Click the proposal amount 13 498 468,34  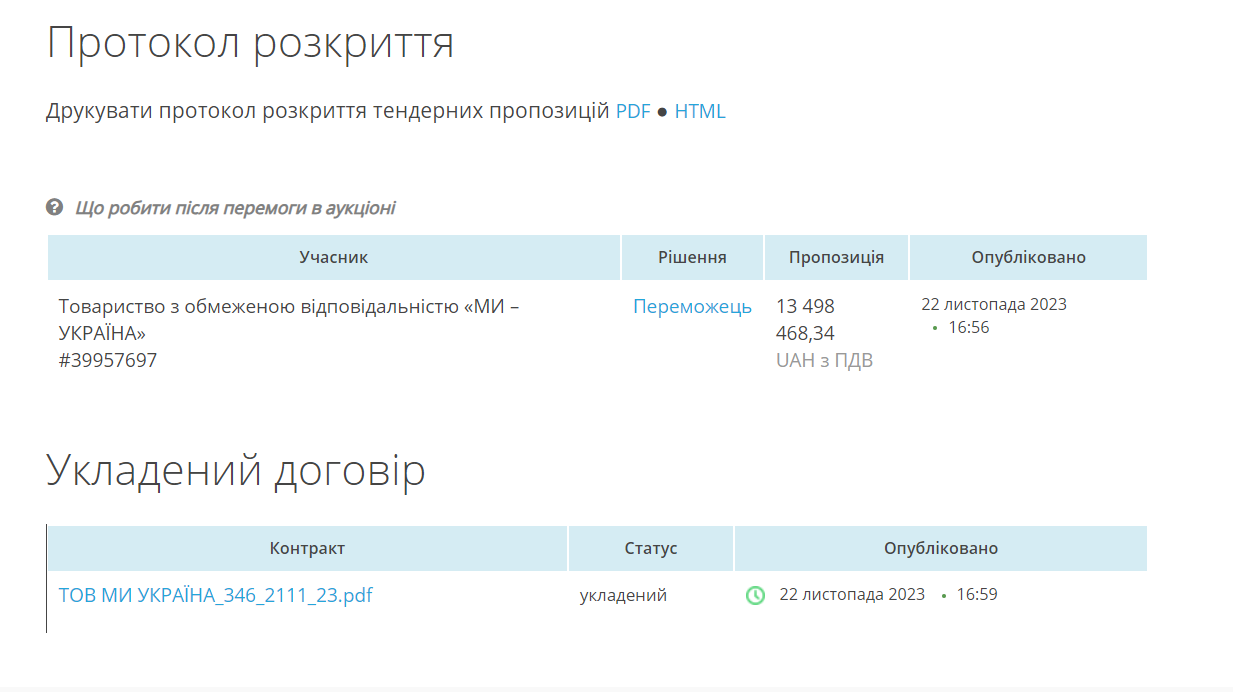coord(805,319)
